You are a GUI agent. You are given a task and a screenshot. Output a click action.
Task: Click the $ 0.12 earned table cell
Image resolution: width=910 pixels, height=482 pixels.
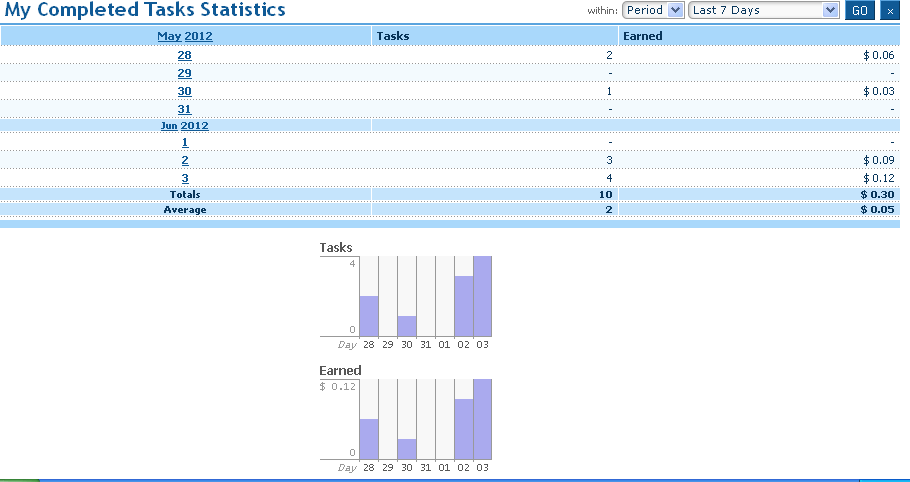879,178
